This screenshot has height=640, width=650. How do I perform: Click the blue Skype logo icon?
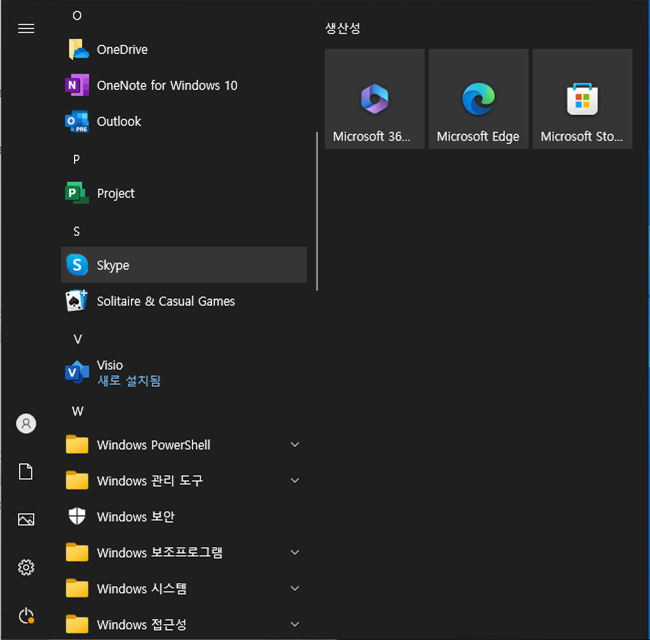pyautogui.click(x=77, y=265)
